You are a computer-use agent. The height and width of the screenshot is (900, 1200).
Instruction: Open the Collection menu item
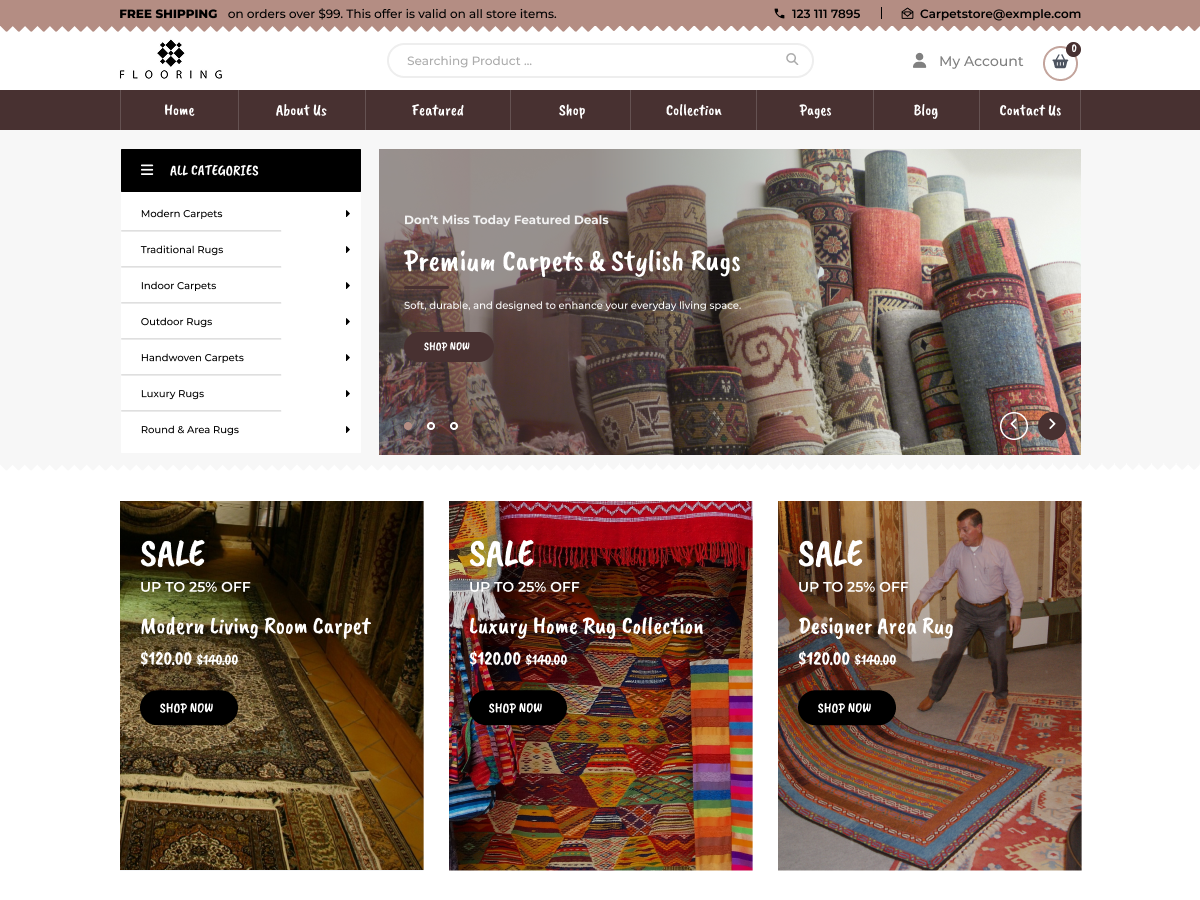click(x=693, y=110)
